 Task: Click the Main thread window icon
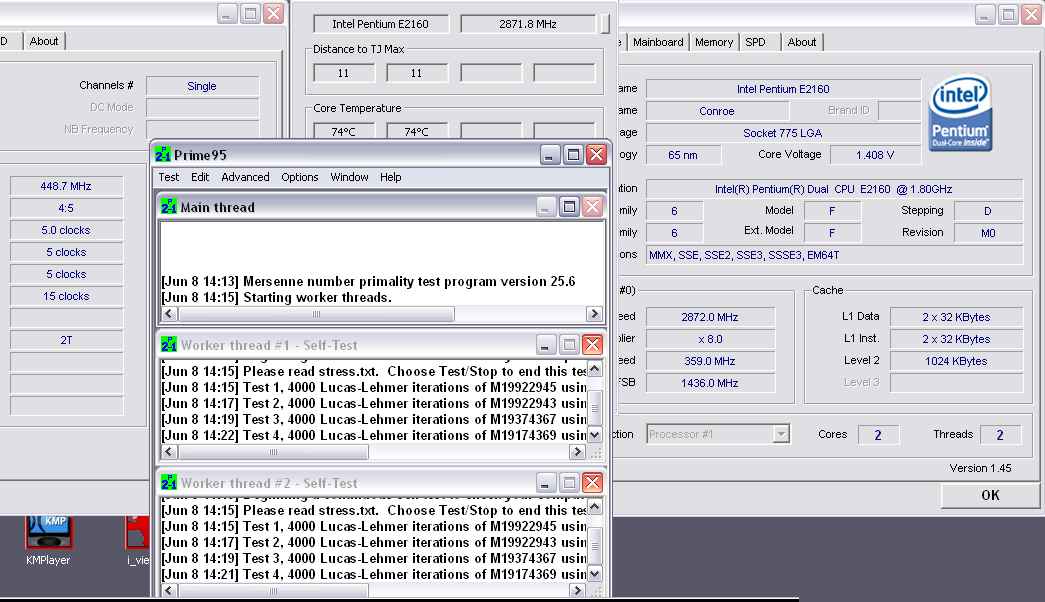pos(169,207)
